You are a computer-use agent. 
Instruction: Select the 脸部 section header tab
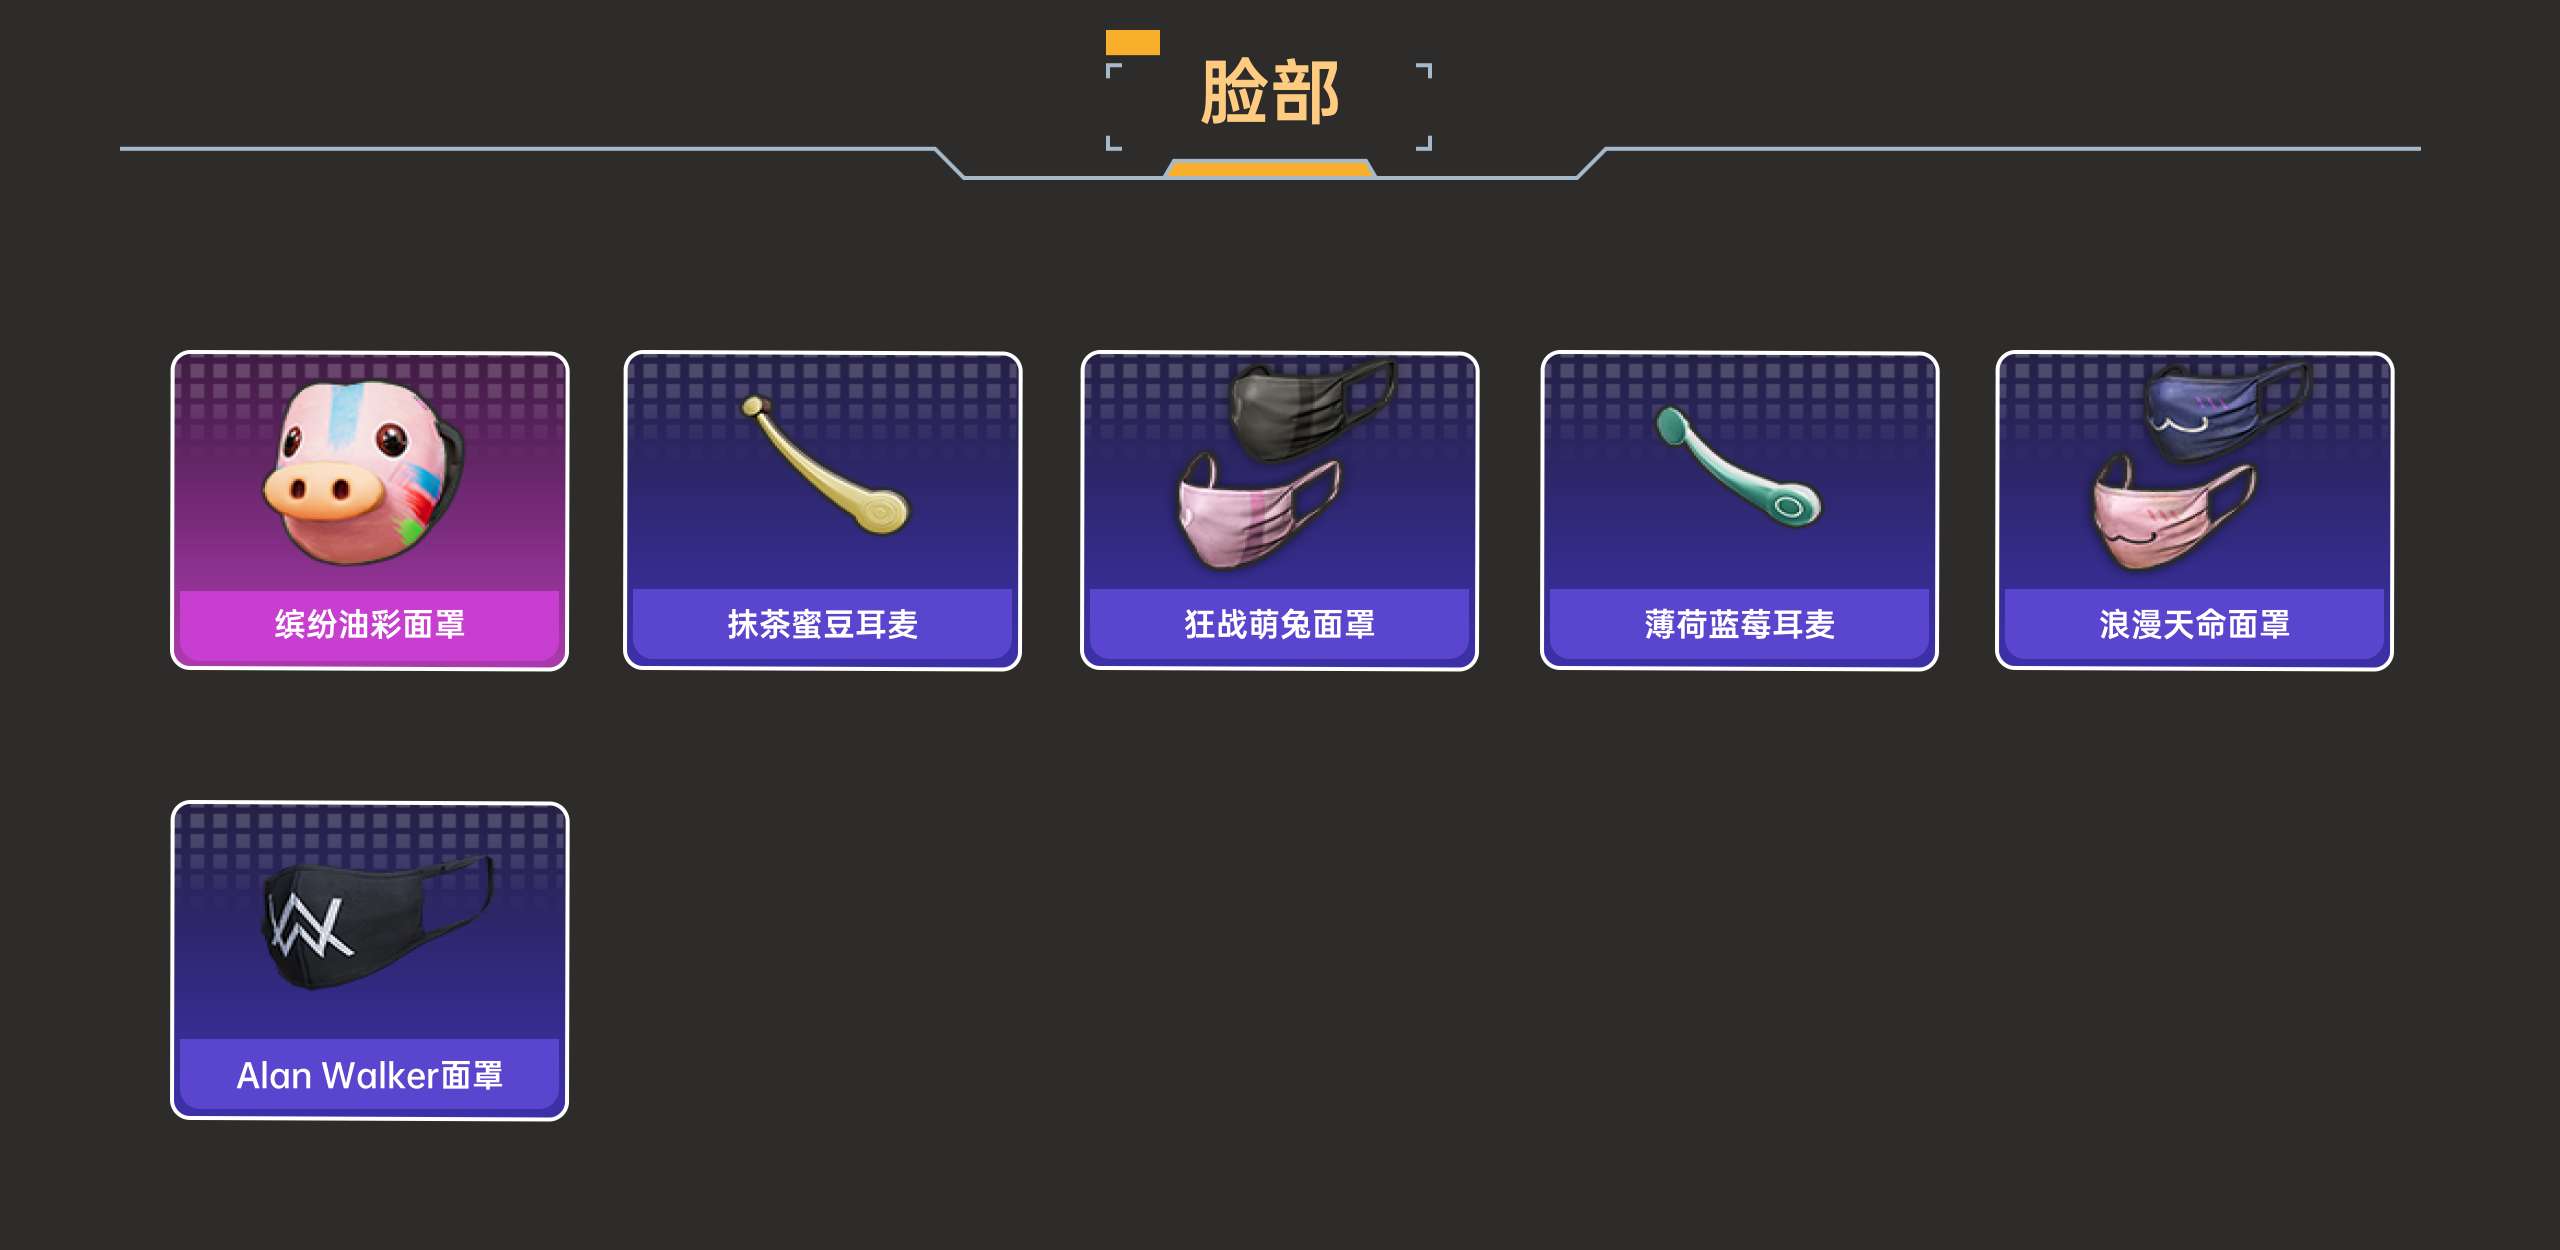coord(1270,92)
